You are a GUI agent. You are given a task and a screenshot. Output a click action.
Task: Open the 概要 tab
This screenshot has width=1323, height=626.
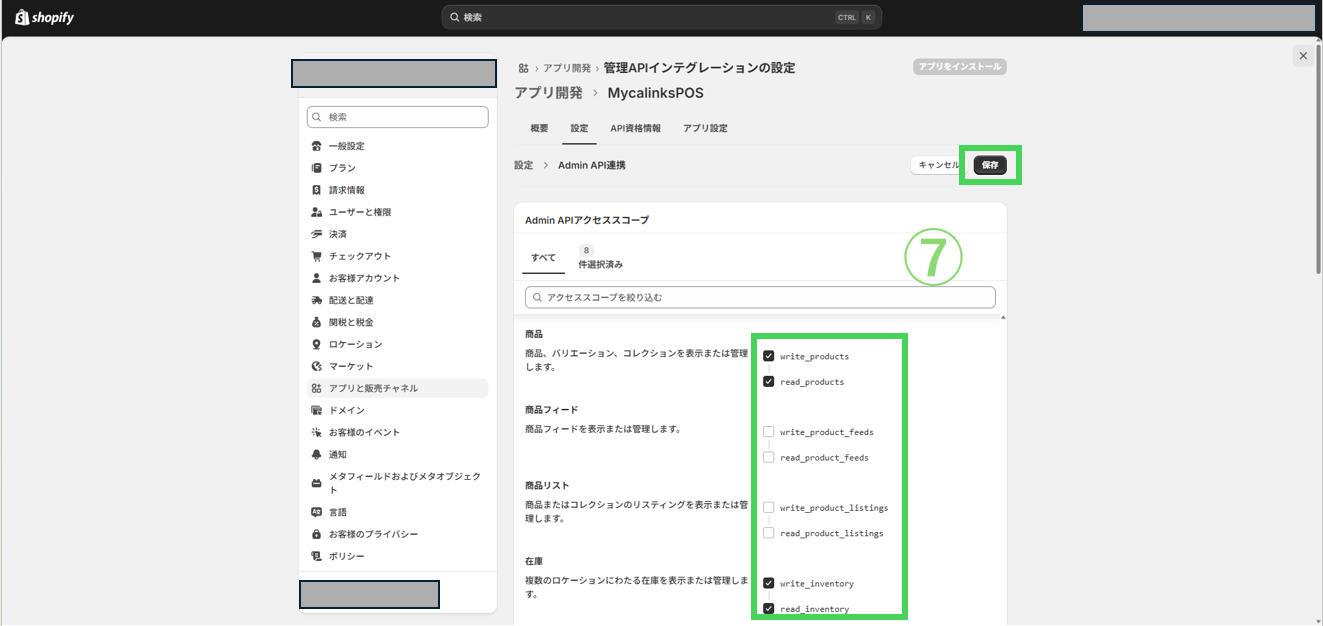[x=539, y=128]
